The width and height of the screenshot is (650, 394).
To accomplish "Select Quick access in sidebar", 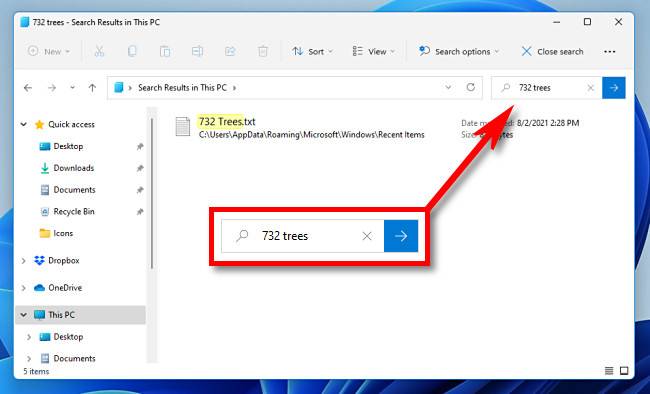I will pos(71,124).
